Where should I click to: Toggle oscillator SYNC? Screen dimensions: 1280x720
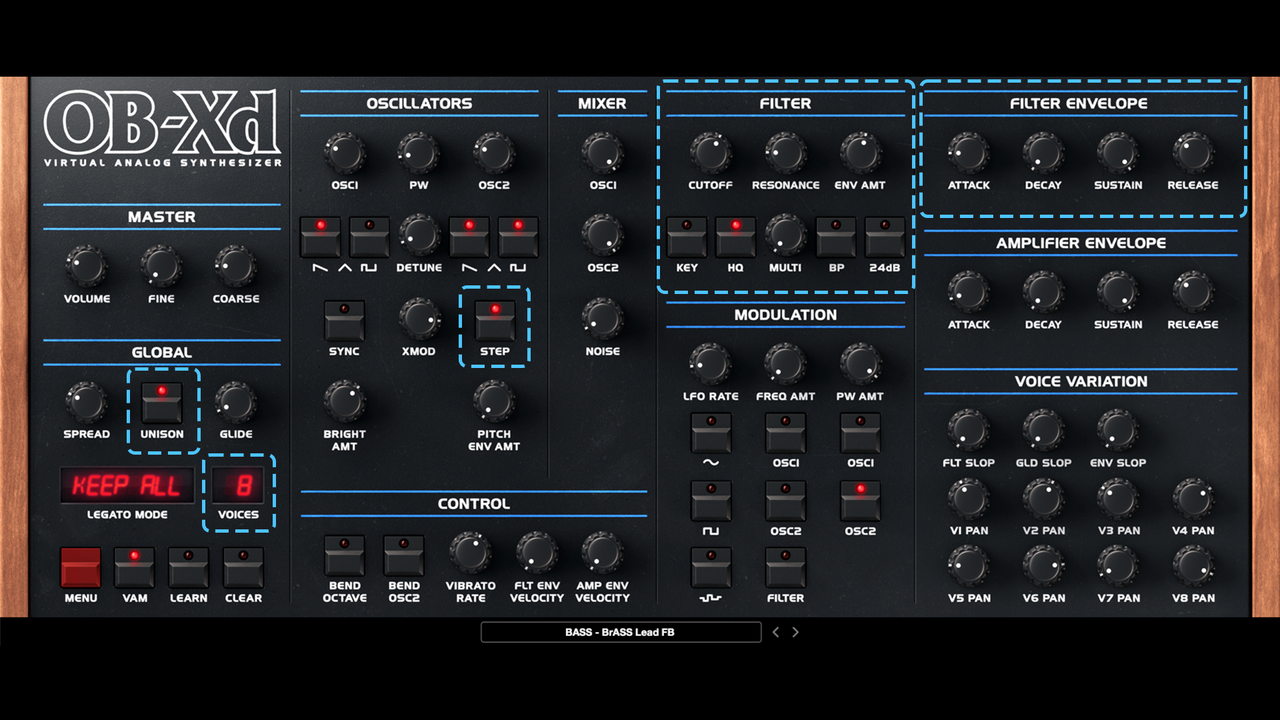[344, 320]
